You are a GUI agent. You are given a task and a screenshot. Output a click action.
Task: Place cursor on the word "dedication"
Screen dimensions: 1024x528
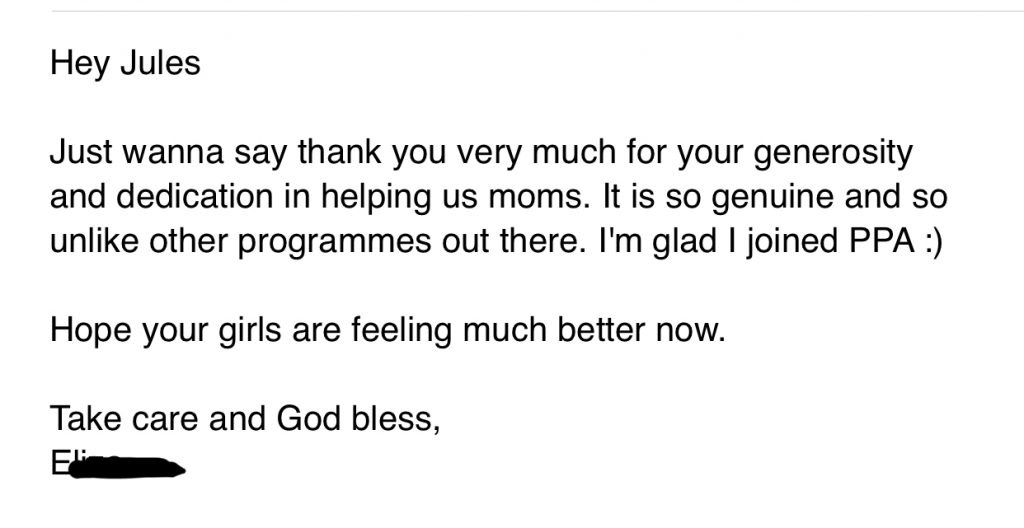coord(208,197)
